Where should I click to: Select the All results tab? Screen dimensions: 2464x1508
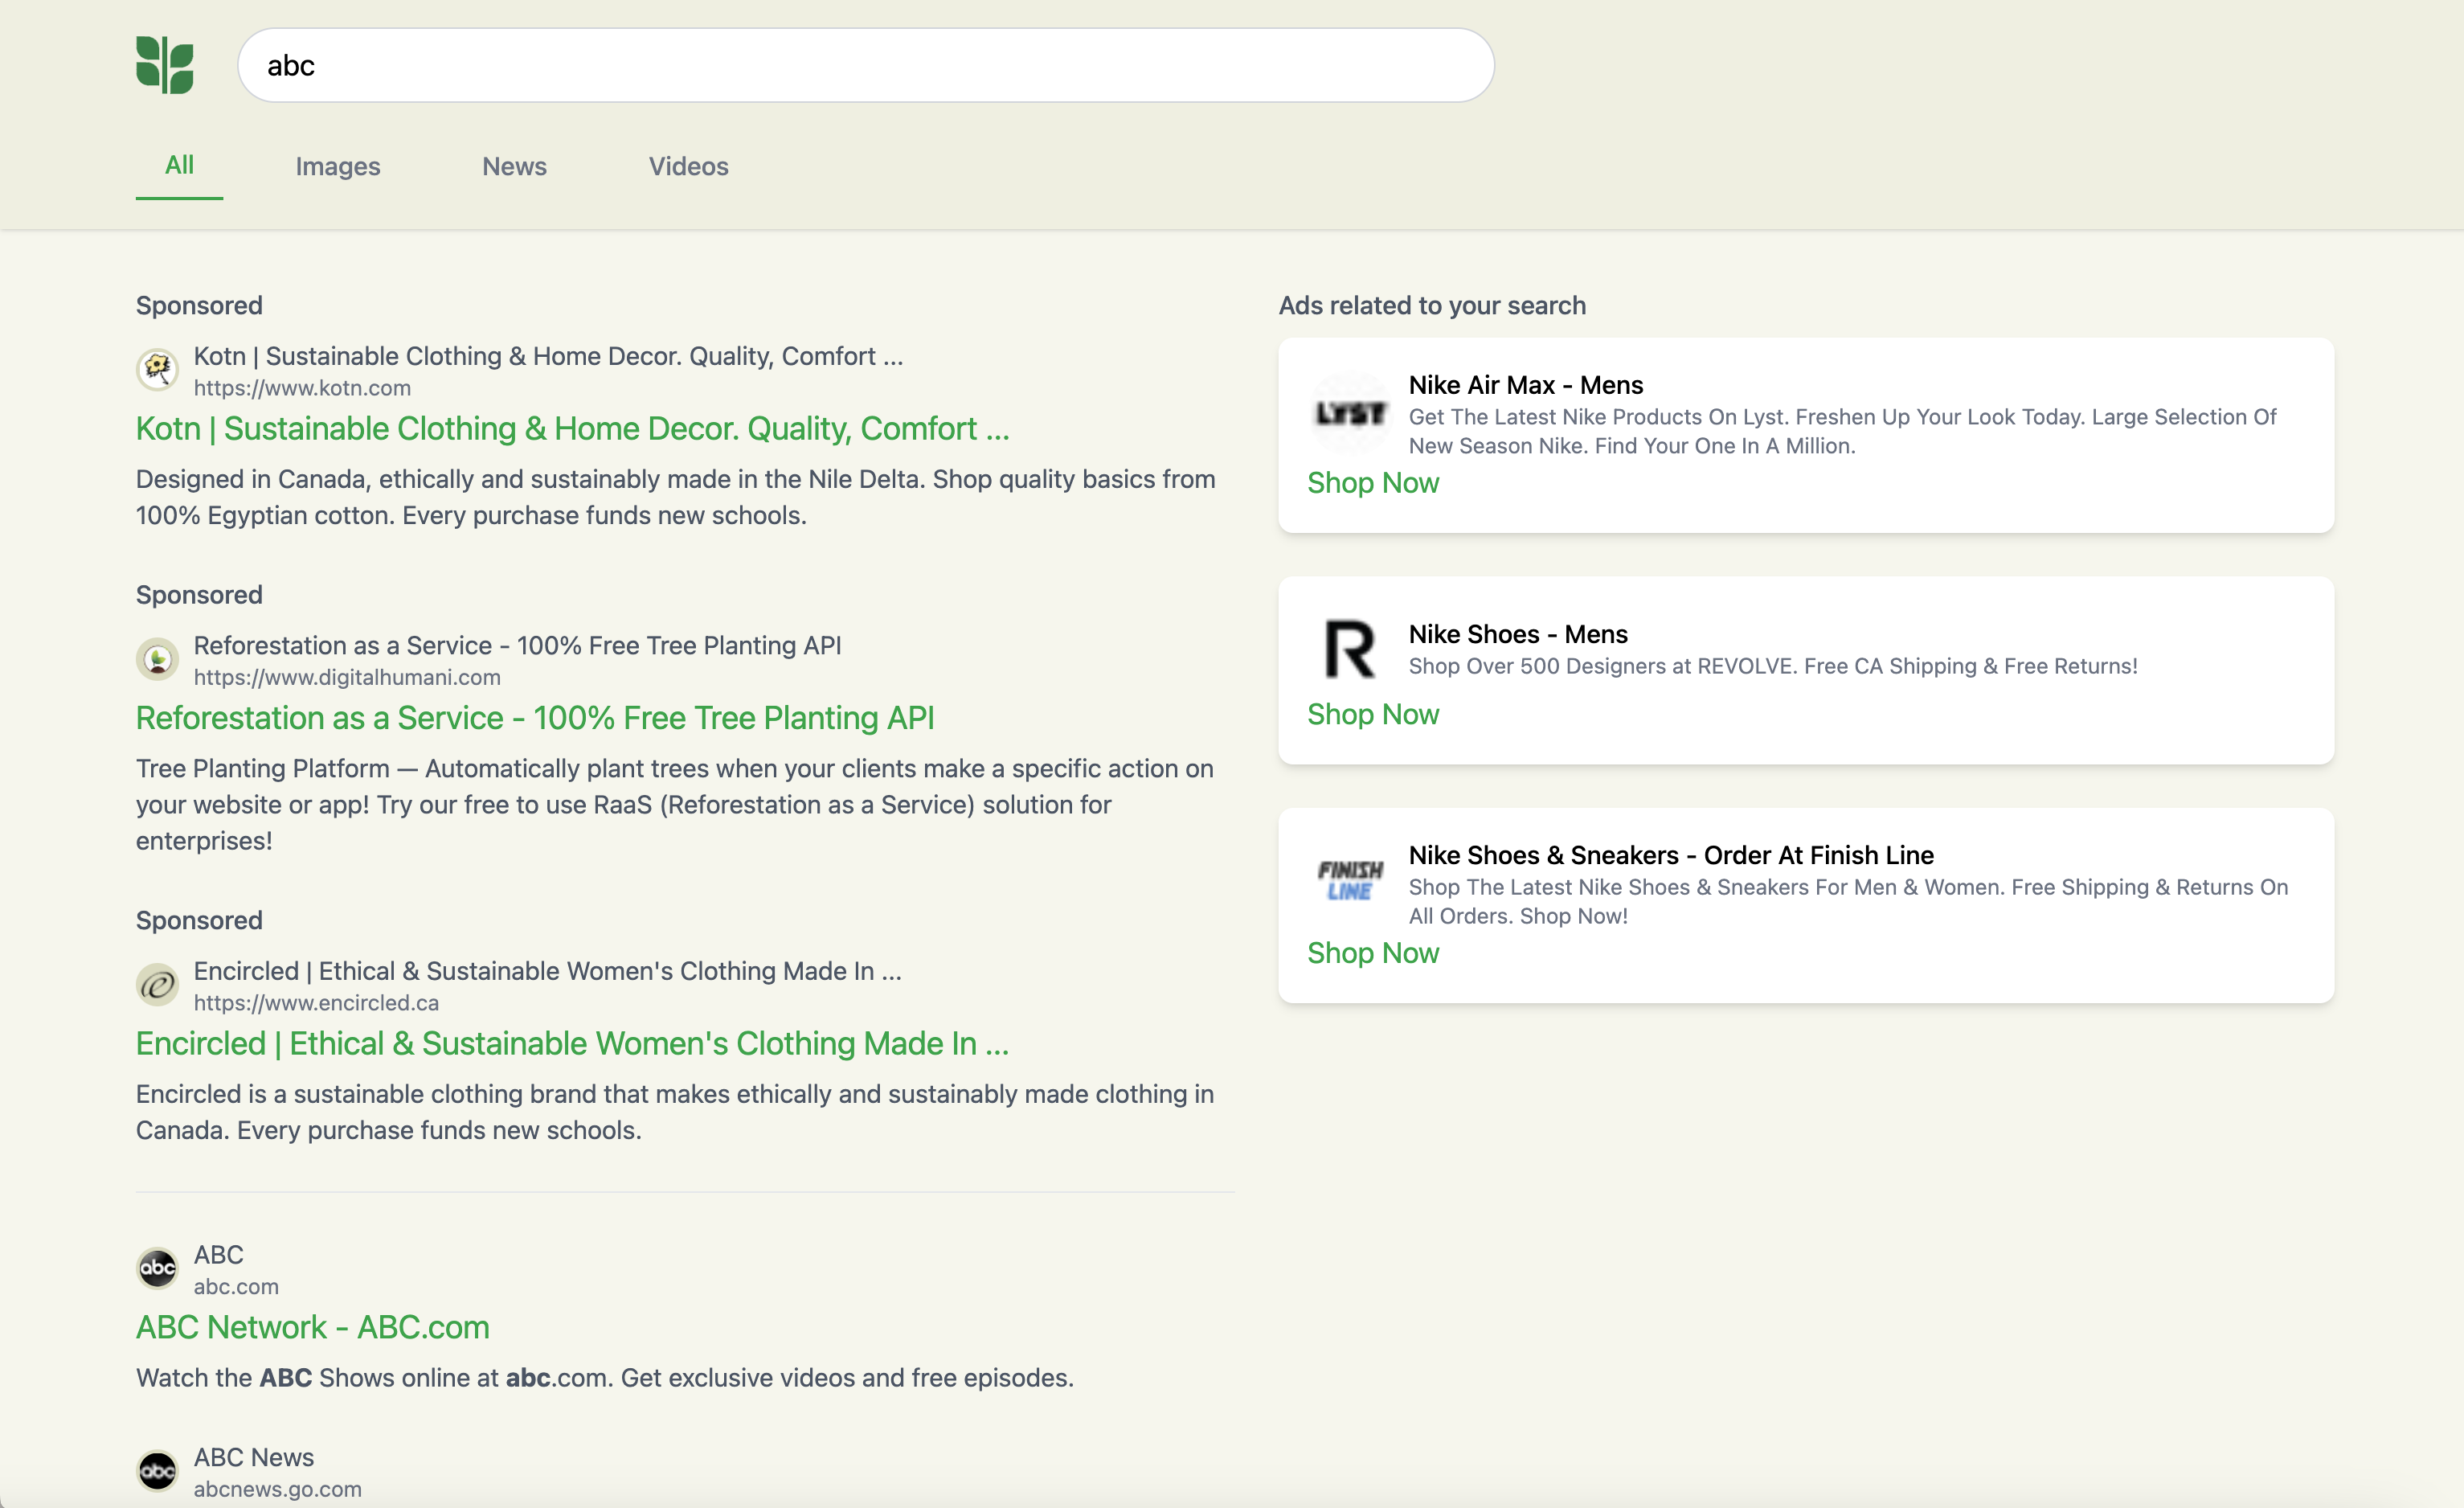179,165
